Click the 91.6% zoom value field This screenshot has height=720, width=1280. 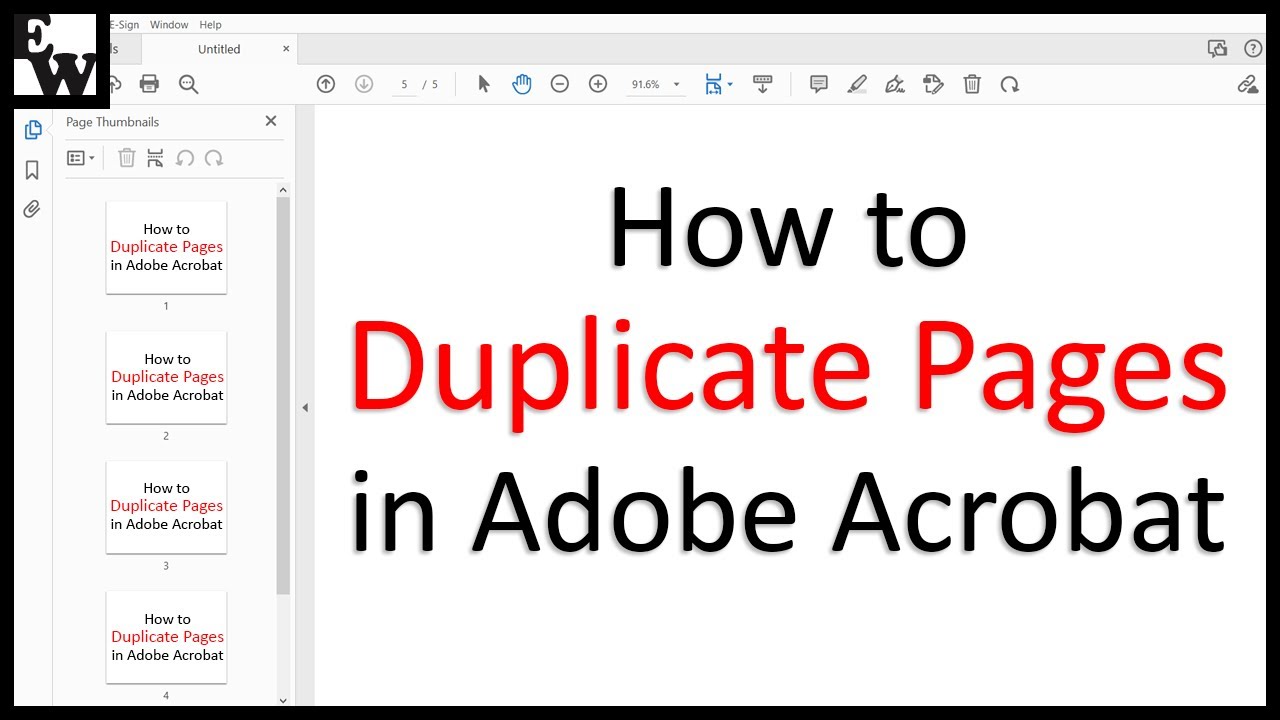pos(645,85)
